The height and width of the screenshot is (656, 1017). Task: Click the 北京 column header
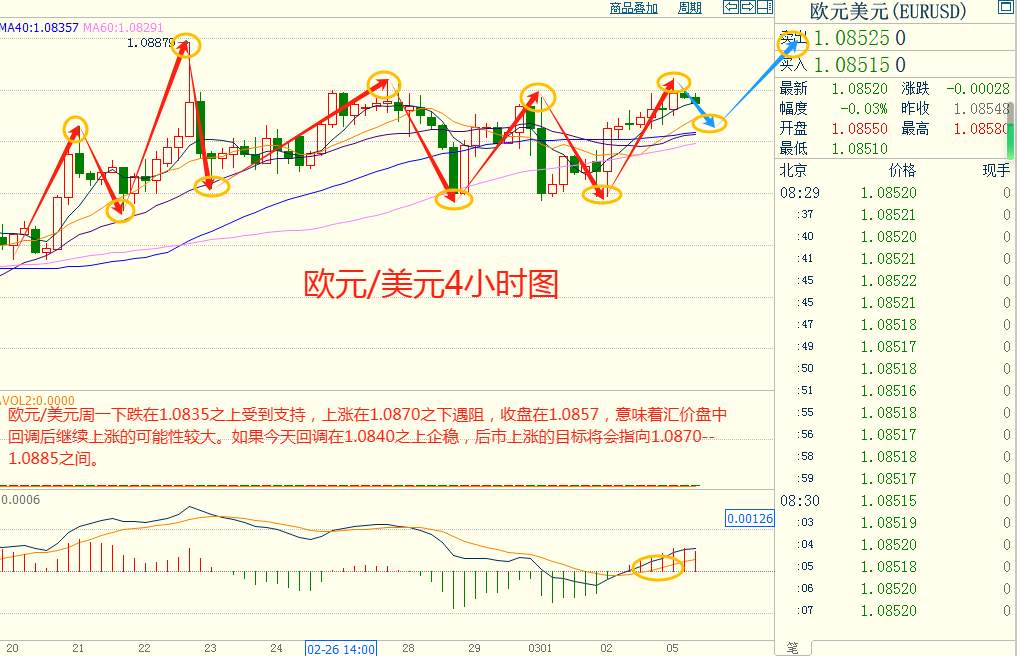coord(793,171)
